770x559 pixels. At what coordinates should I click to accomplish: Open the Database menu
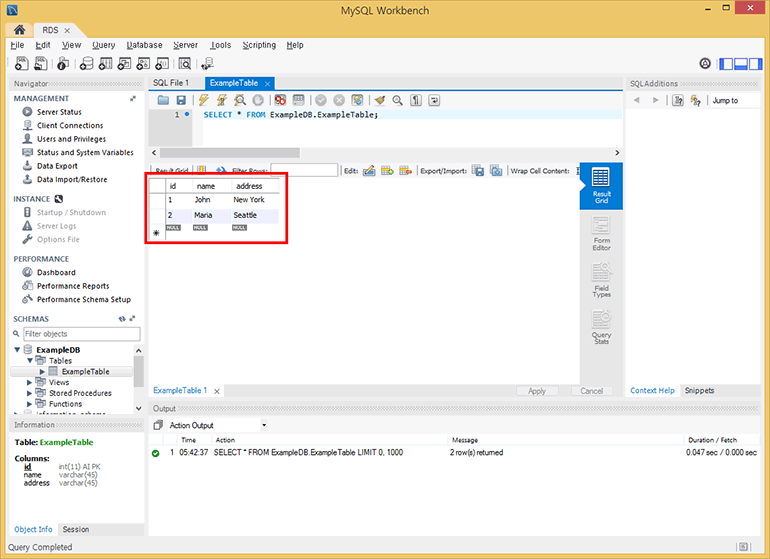(144, 45)
